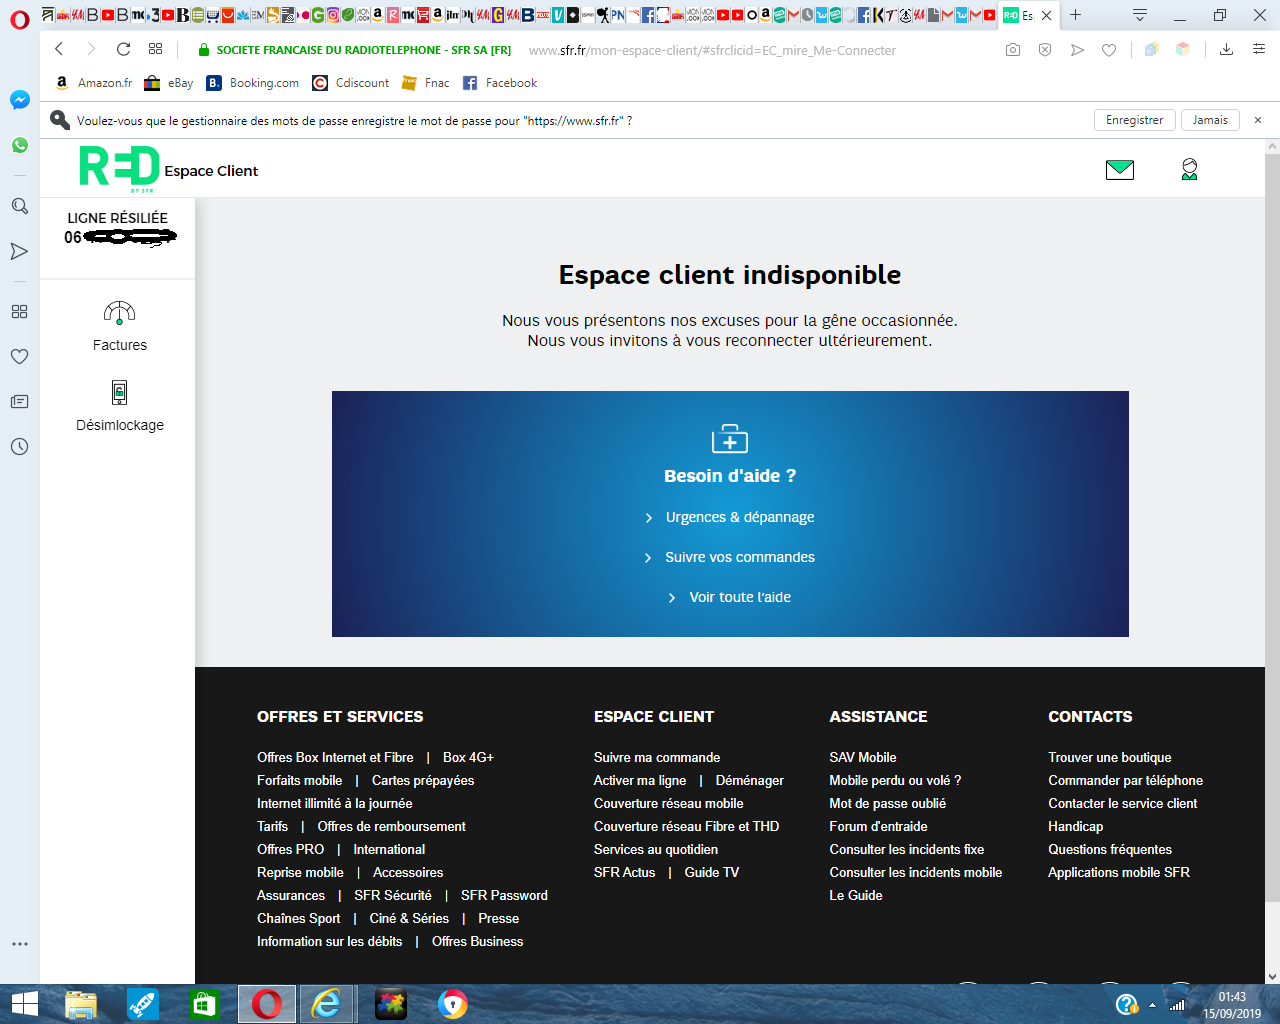Click Jamais on password prompt
The image size is (1280, 1024).
click(1209, 120)
